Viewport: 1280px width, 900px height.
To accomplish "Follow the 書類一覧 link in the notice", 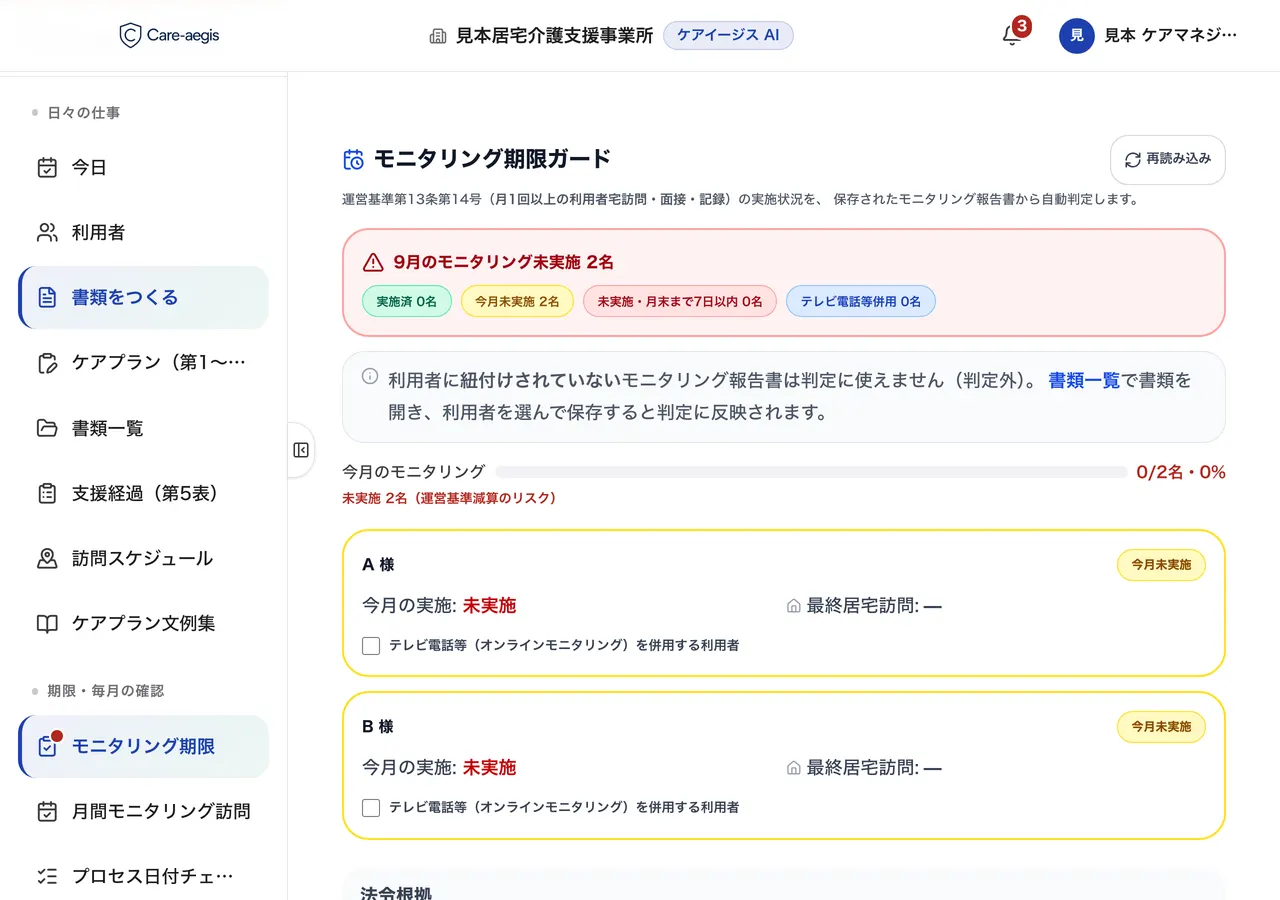I will (1084, 381).
